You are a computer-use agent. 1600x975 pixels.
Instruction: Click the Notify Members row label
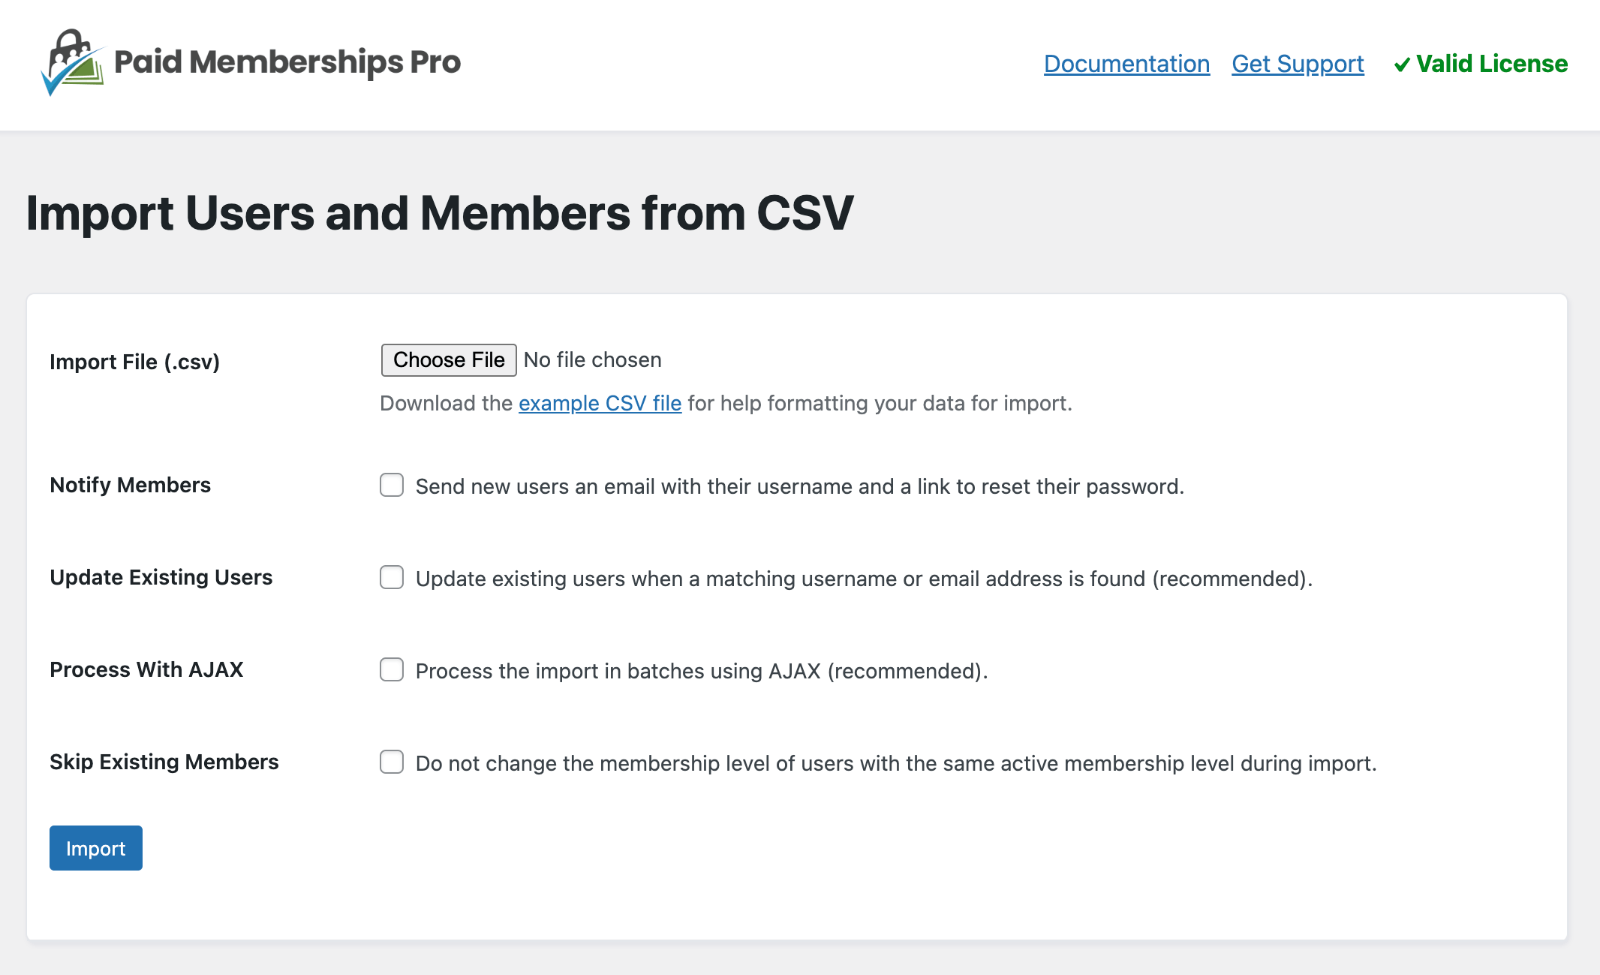pos(130,485)
